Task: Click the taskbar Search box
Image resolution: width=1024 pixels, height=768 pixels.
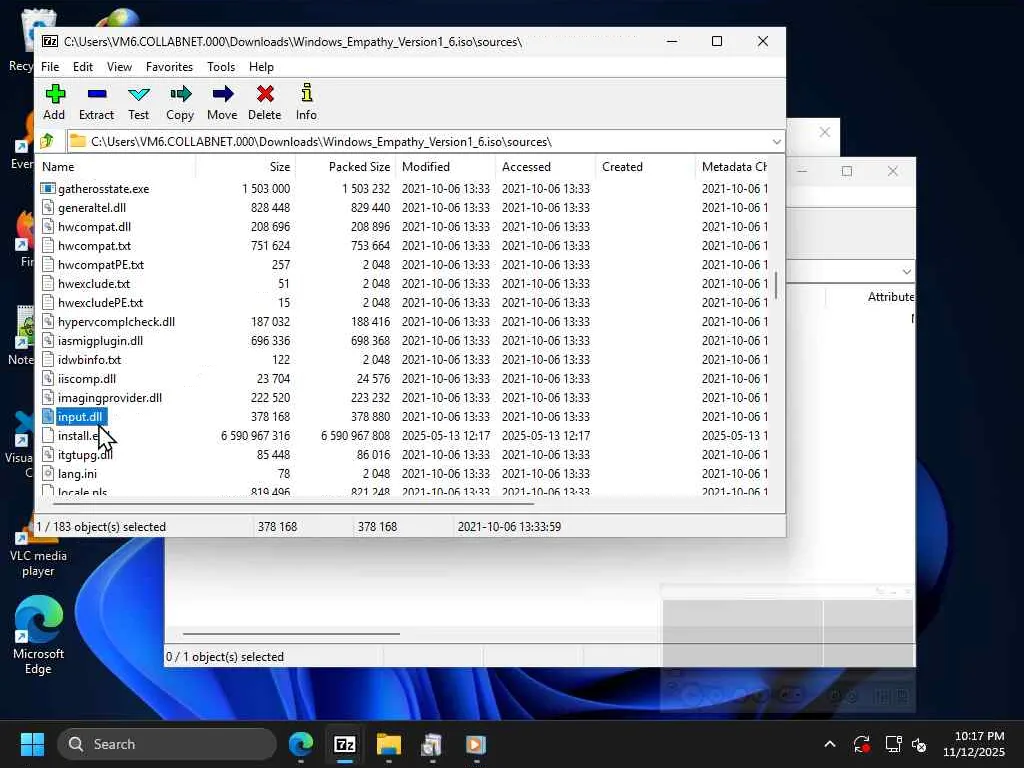Action: [x=167, y=744]
